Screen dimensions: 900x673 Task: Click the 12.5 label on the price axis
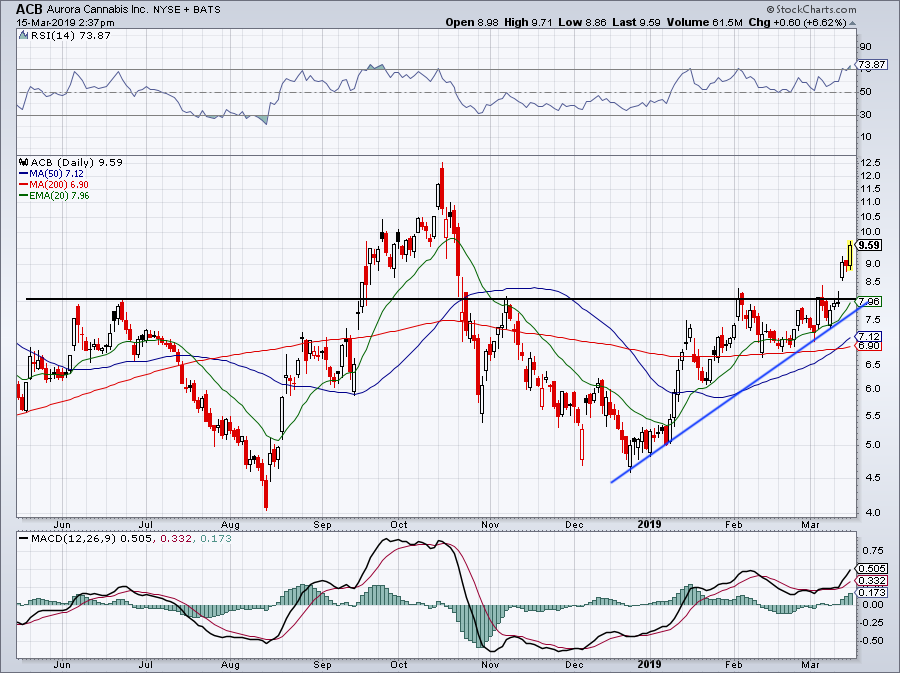[870, 162]
